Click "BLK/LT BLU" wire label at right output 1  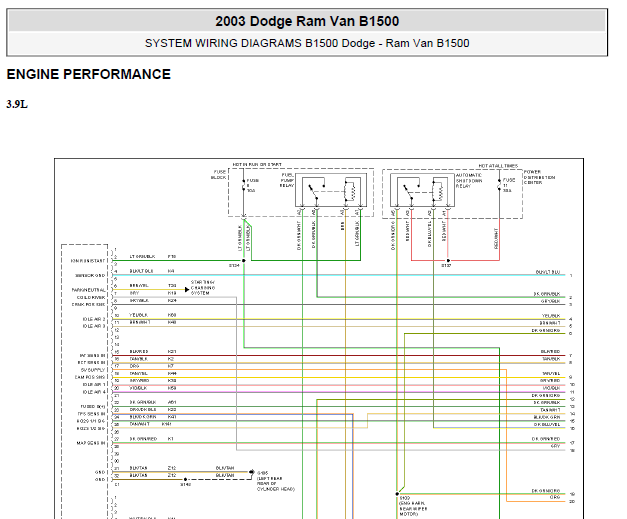548,272
